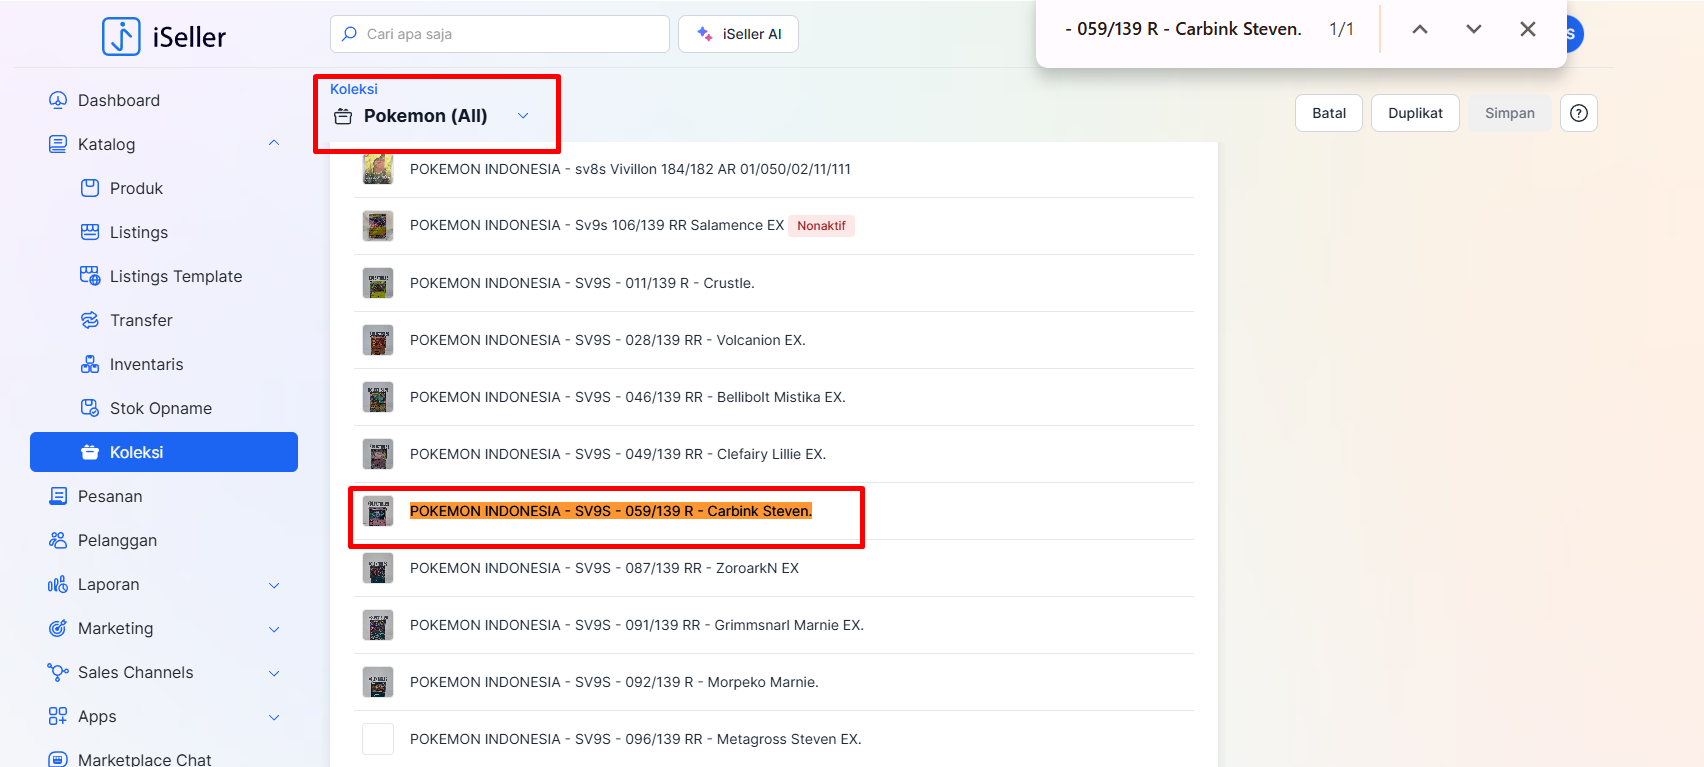Click the Dashboard gauge icon

[x=58, y=100]
